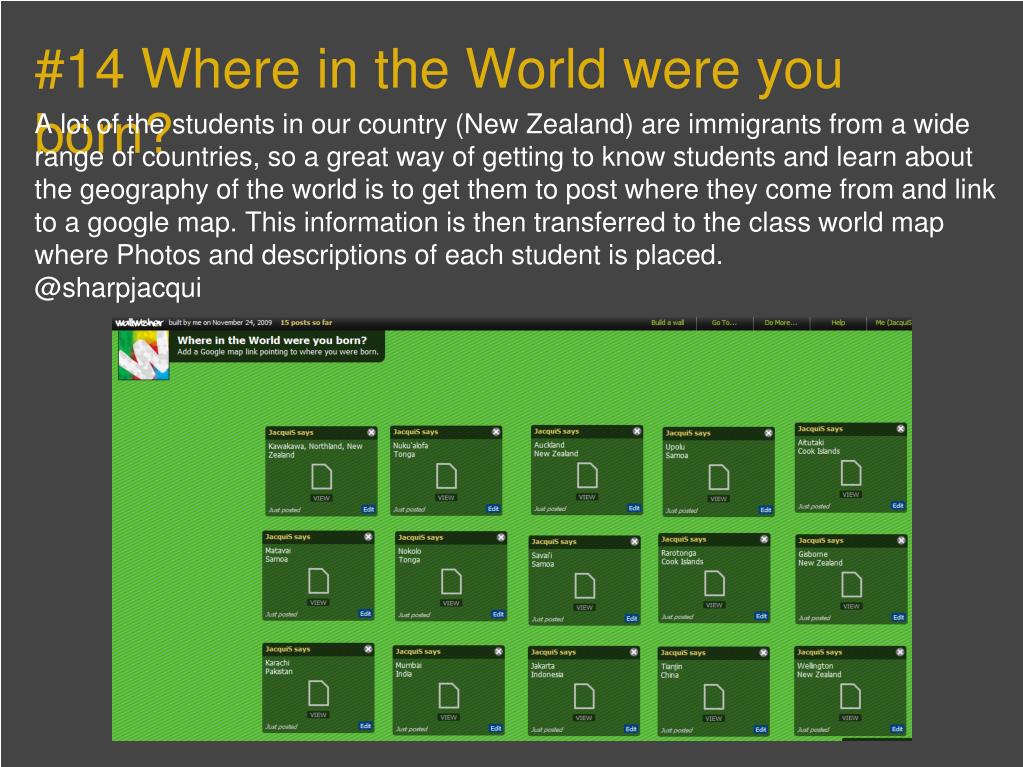Click document icon on Karachi note

tap(318, 693)
